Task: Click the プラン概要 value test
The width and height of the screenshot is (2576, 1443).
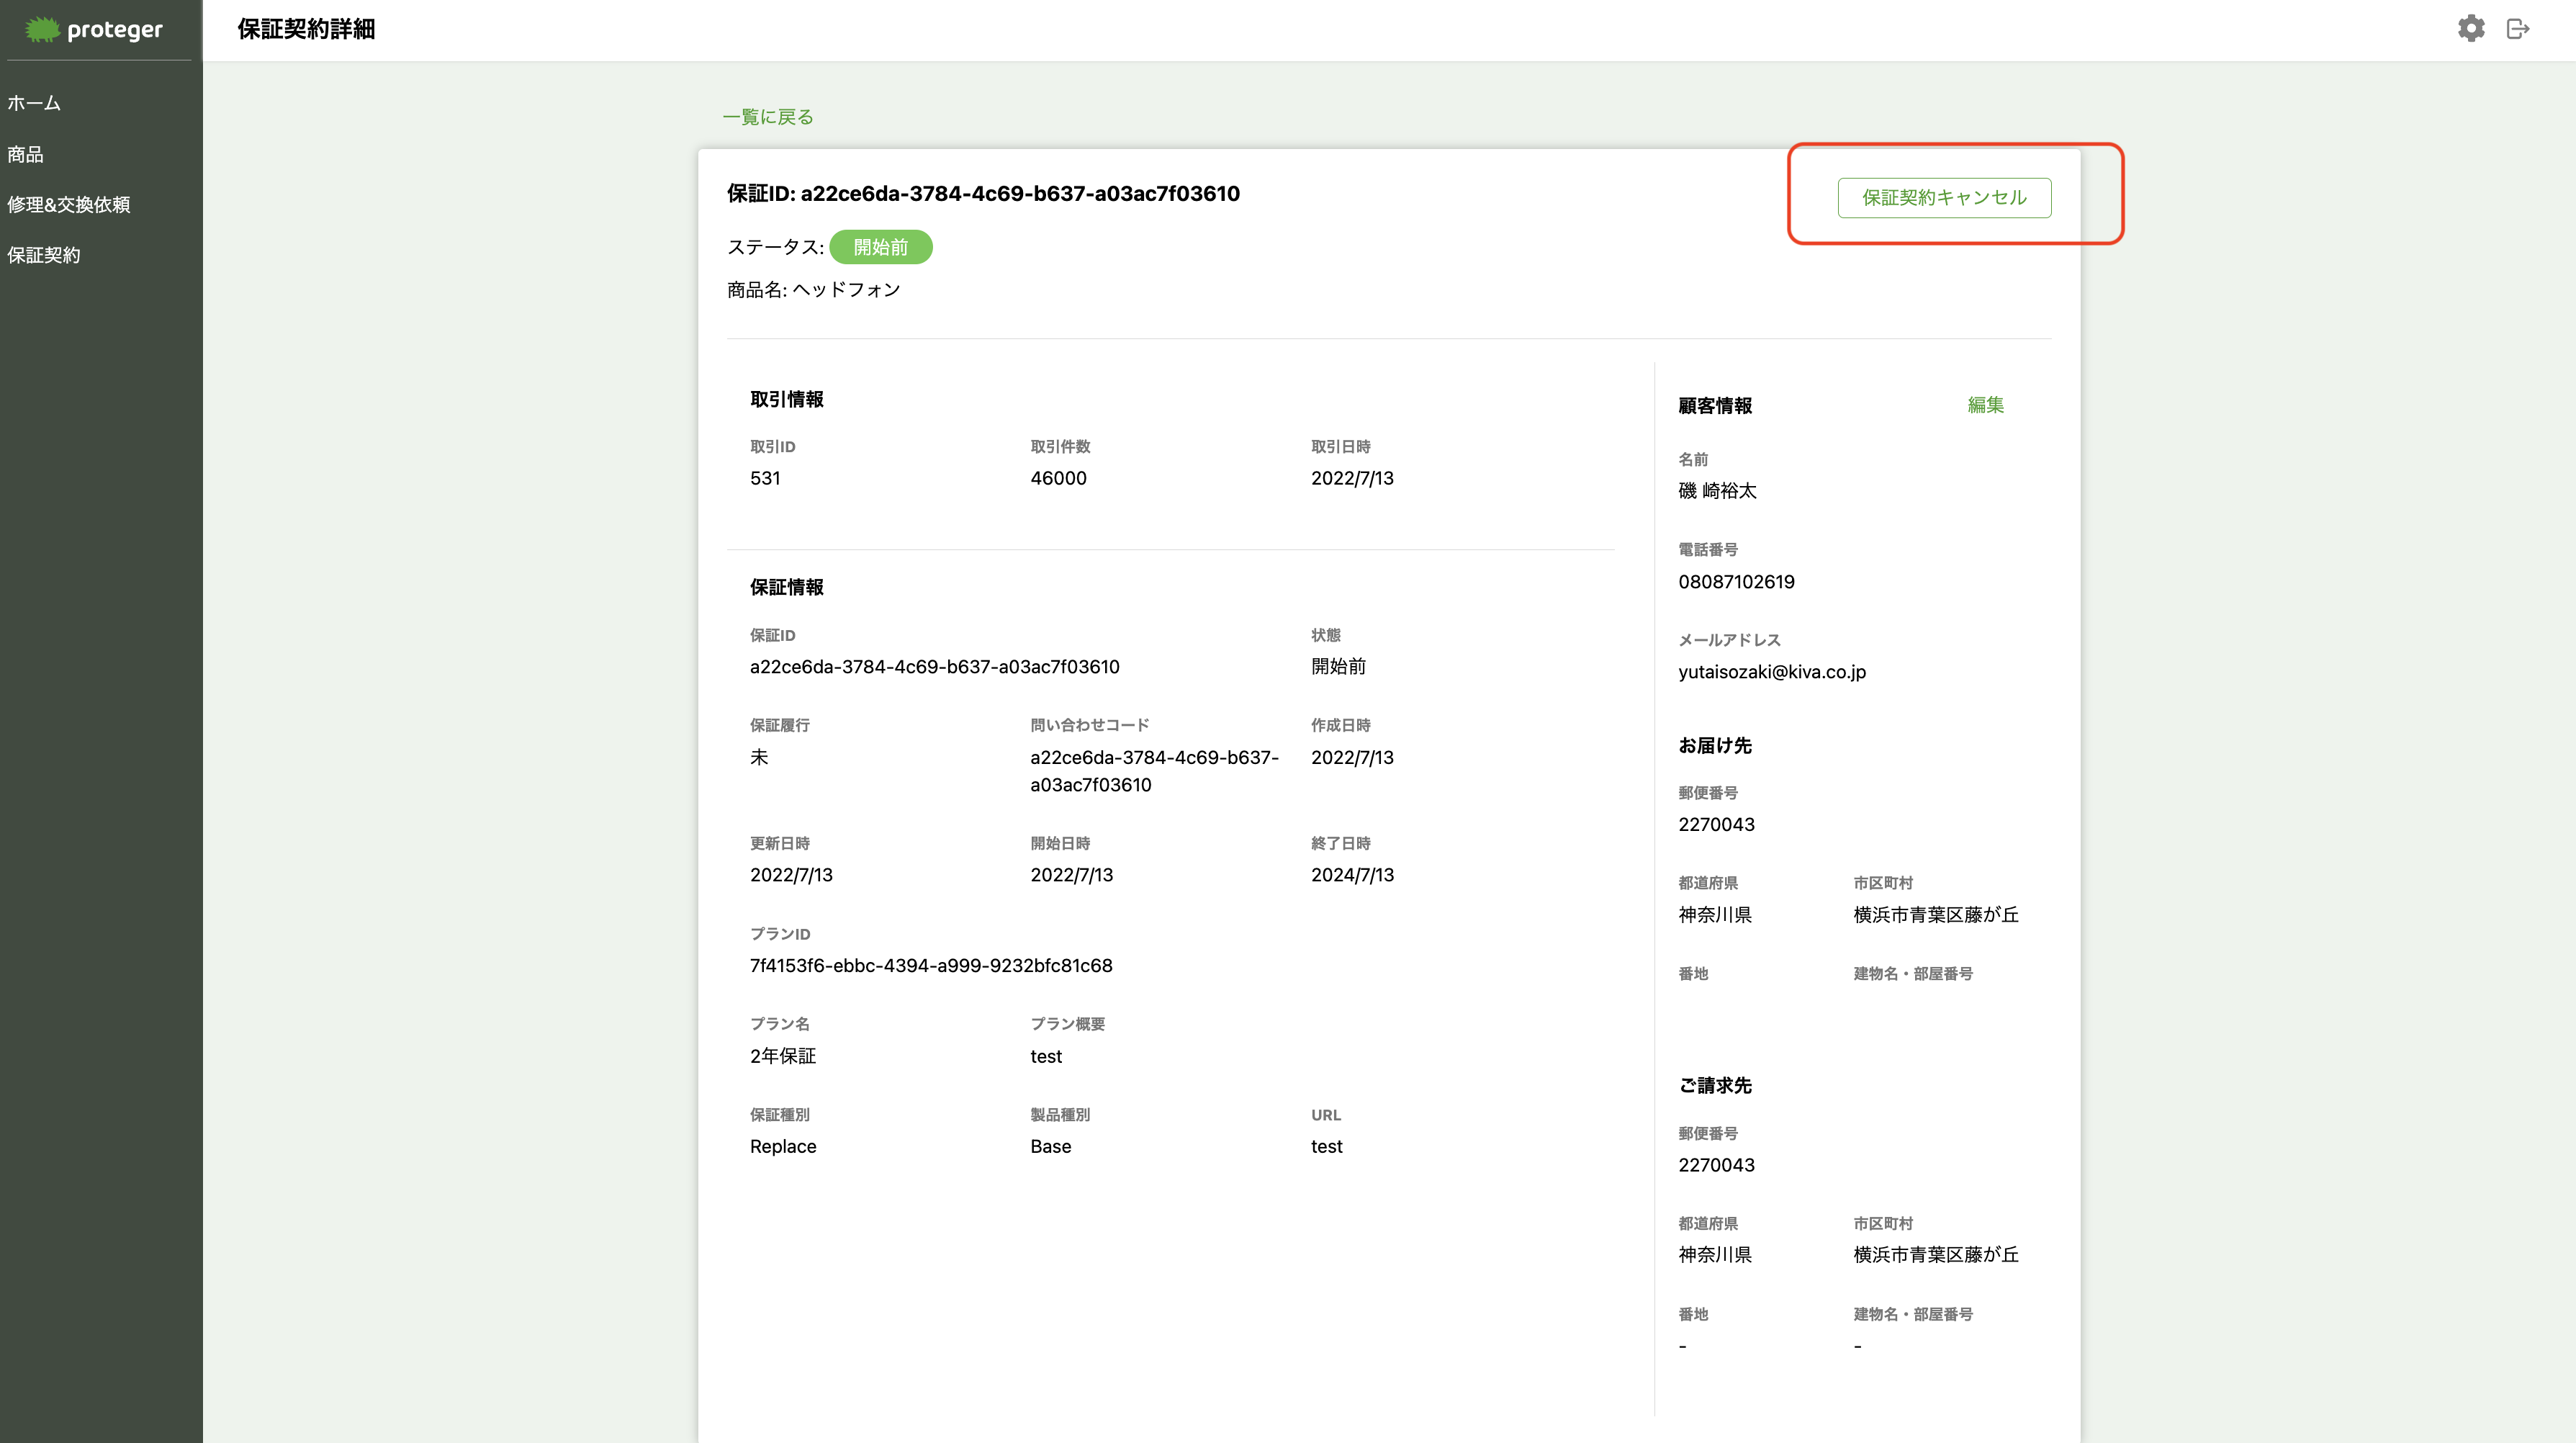Action: 1046,1056
